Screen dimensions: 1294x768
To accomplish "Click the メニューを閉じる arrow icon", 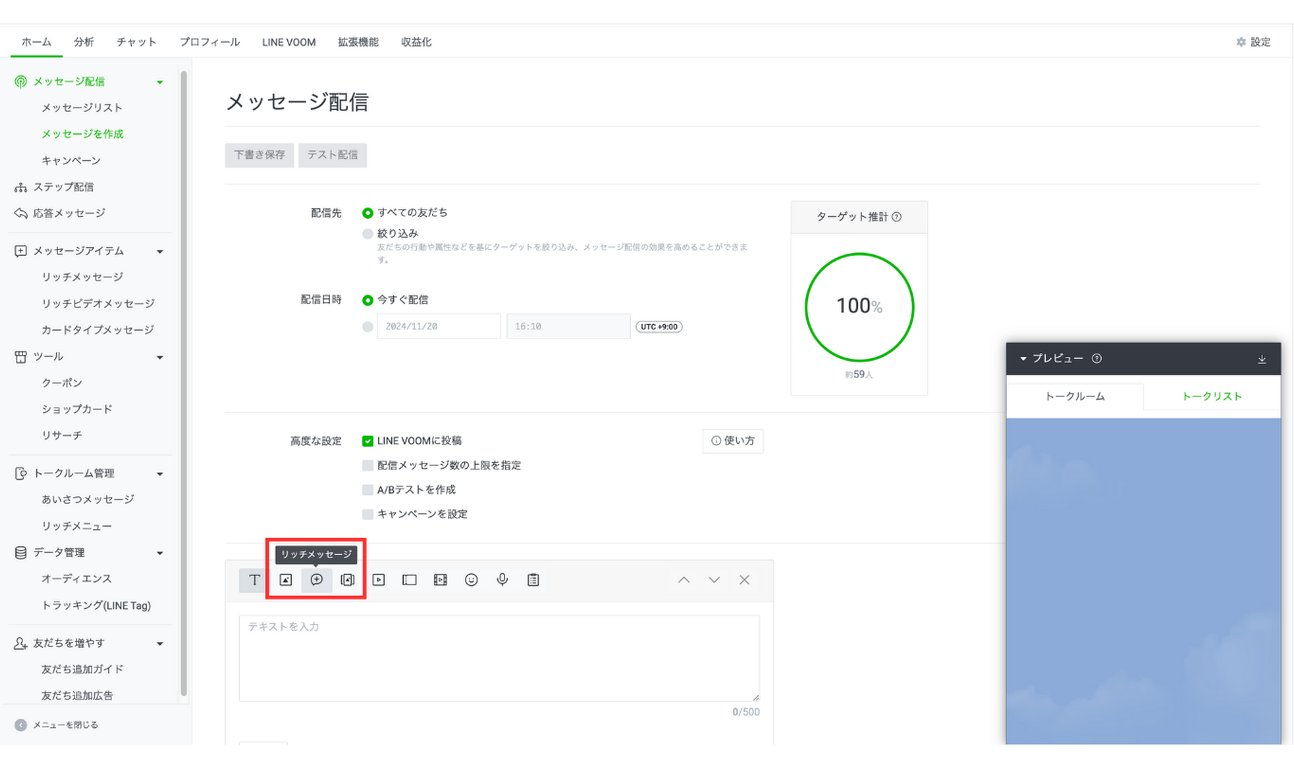I will pyautogui.click(x=21, y=725).
